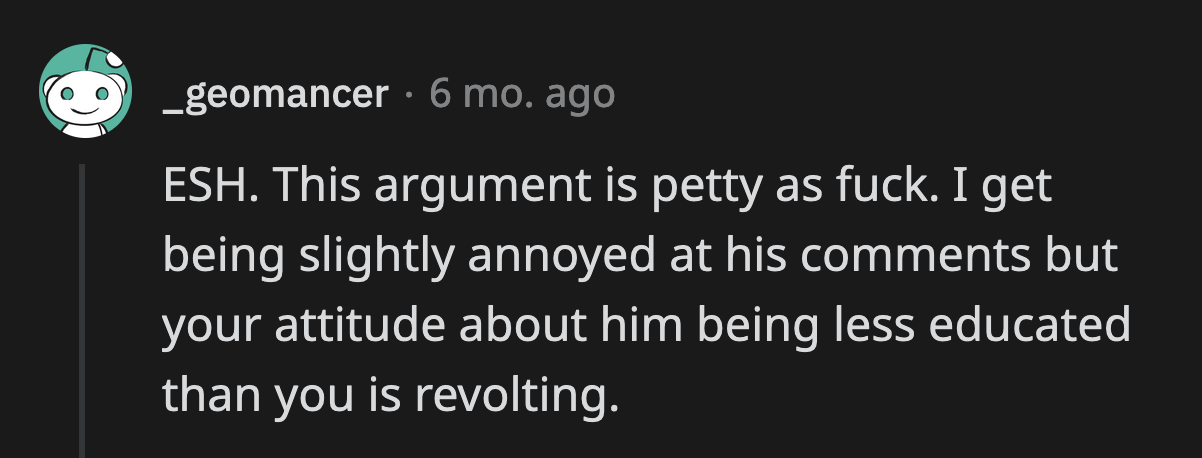Click the _geomancer Snoo avatar icon
The width and height of the screenshot is (1202, 458).
point(86,91)
